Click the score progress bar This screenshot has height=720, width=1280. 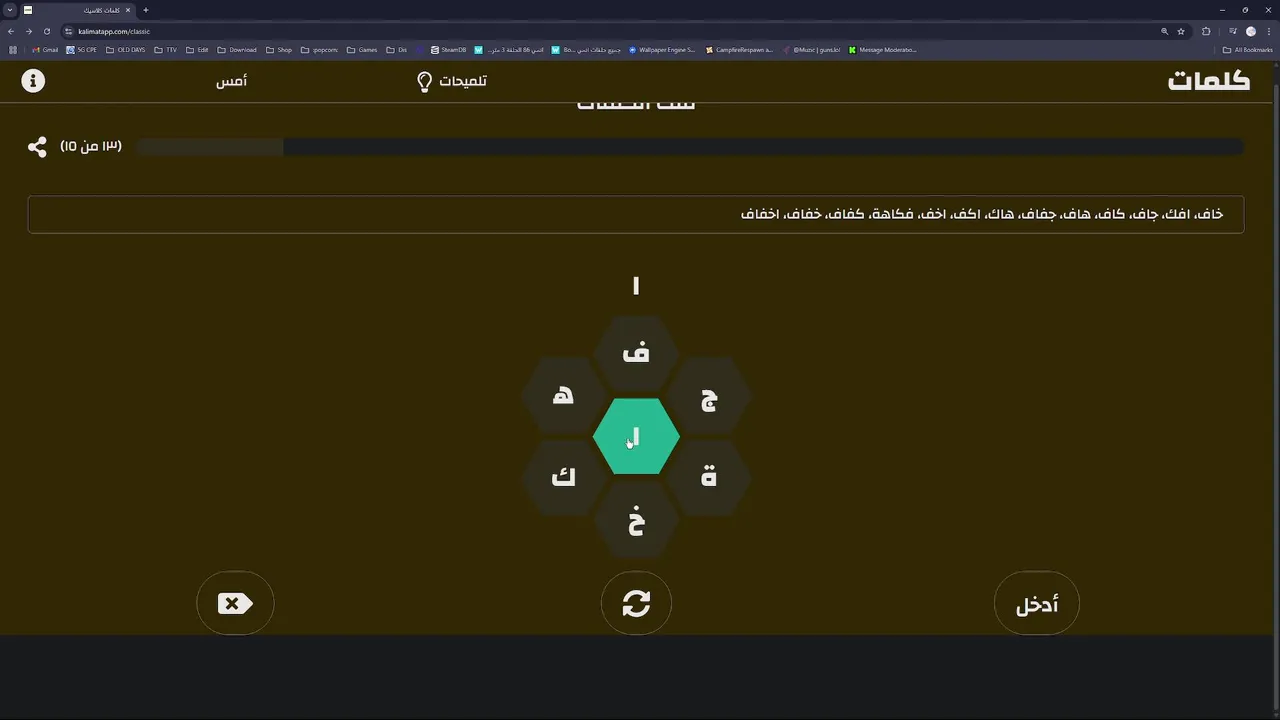point(690,147)
